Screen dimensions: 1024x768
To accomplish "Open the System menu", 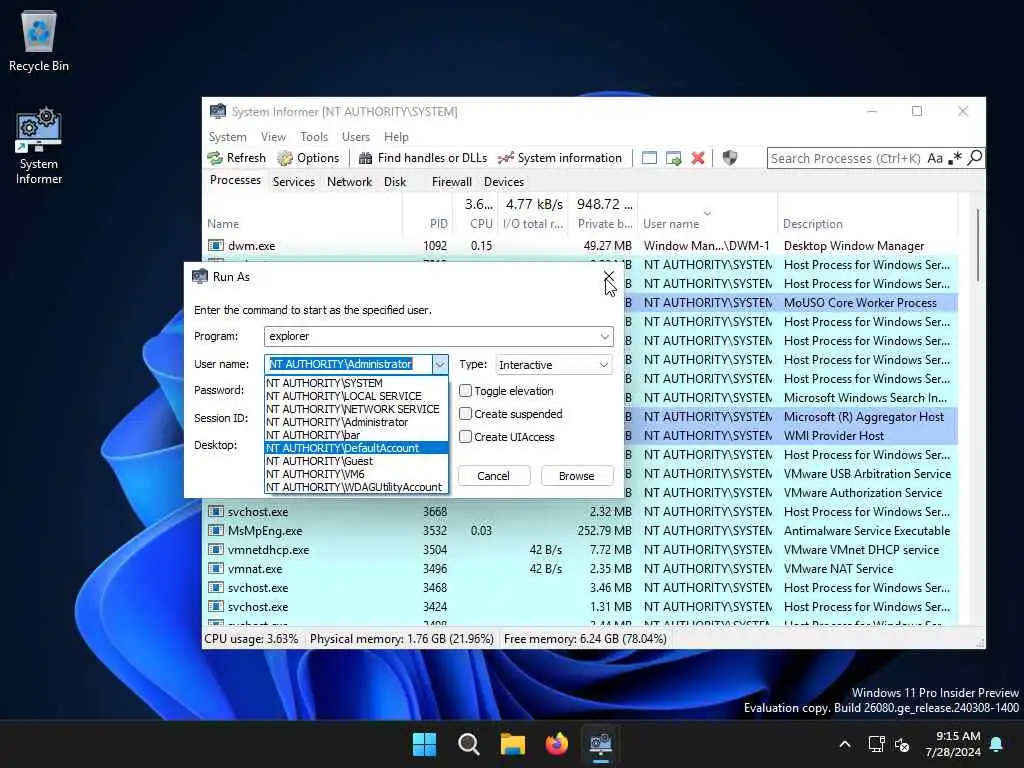I will [227, 136].
